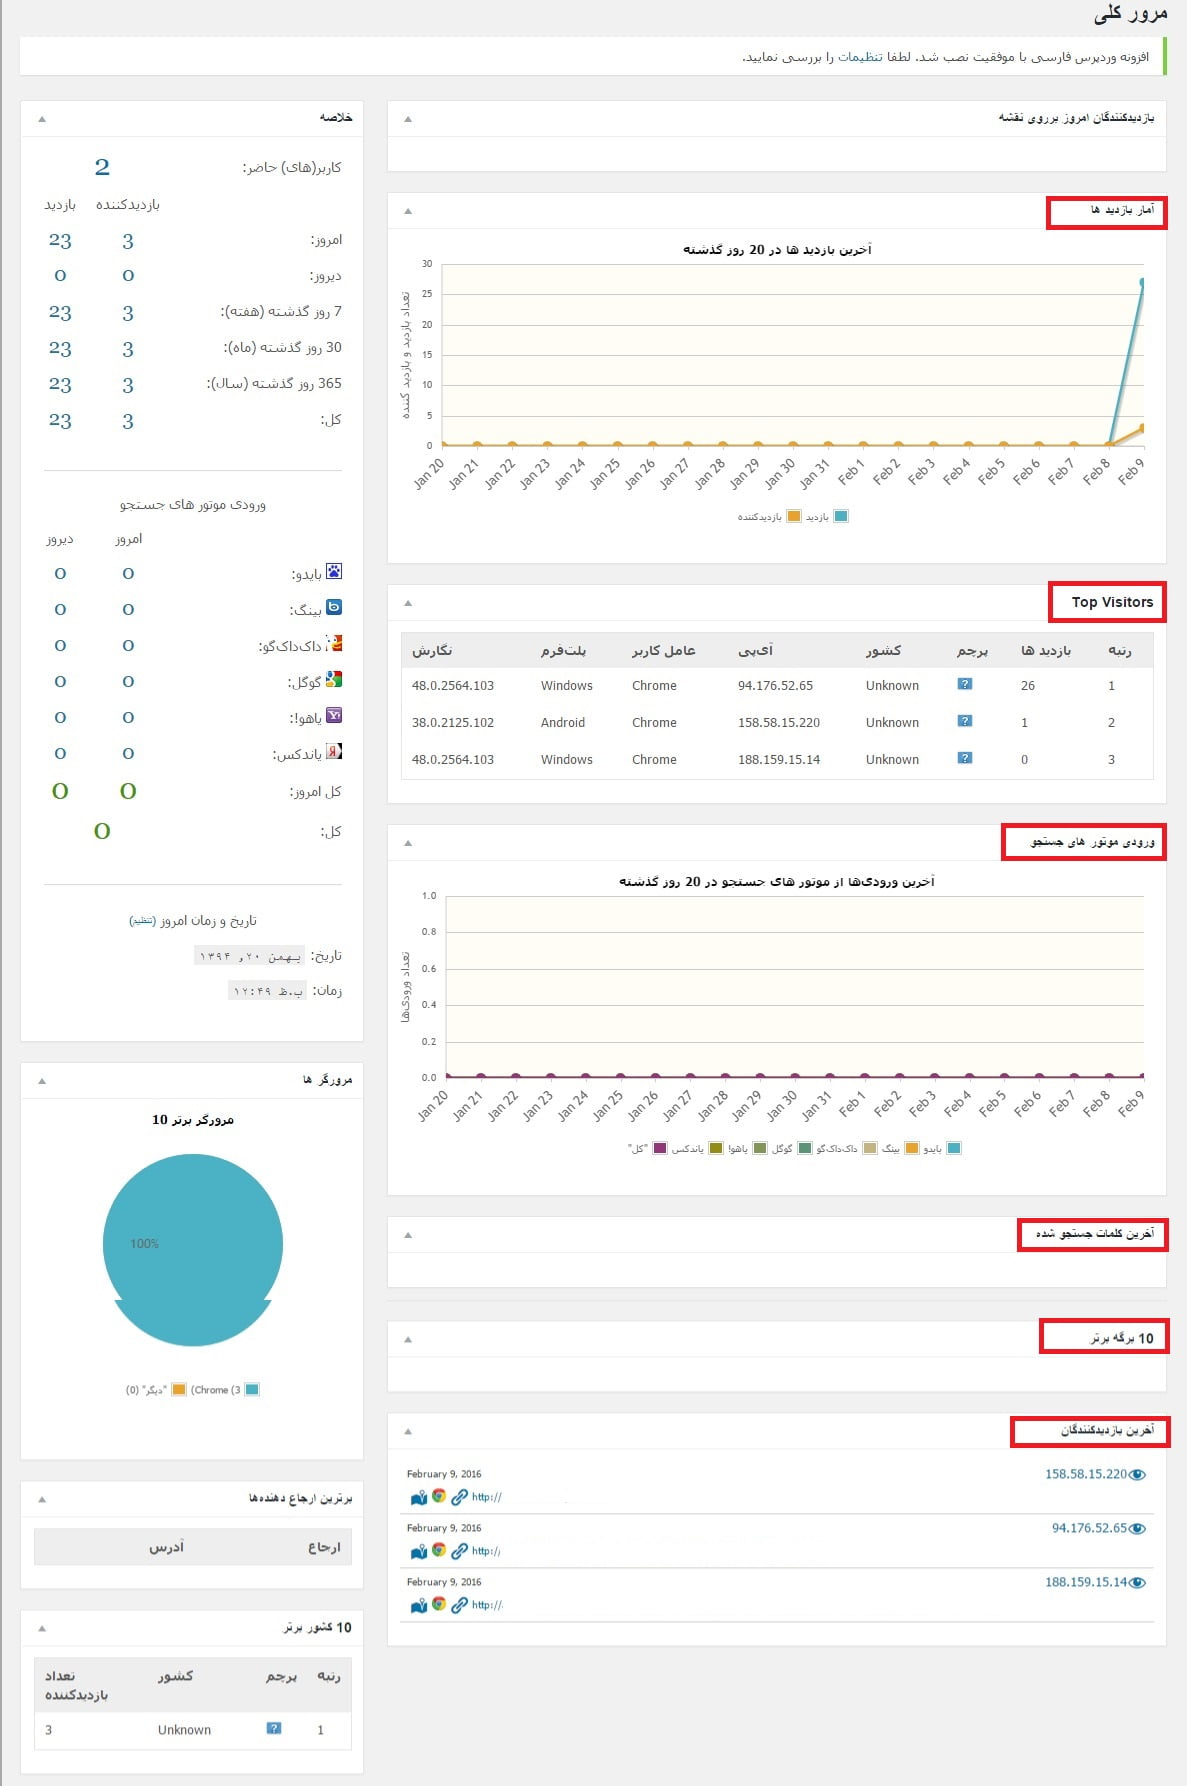Viewport: 1187px width, 1786px height.
Task: Click the یاندکس legend swatch in search chart
Action: [x=715, y=1148]
